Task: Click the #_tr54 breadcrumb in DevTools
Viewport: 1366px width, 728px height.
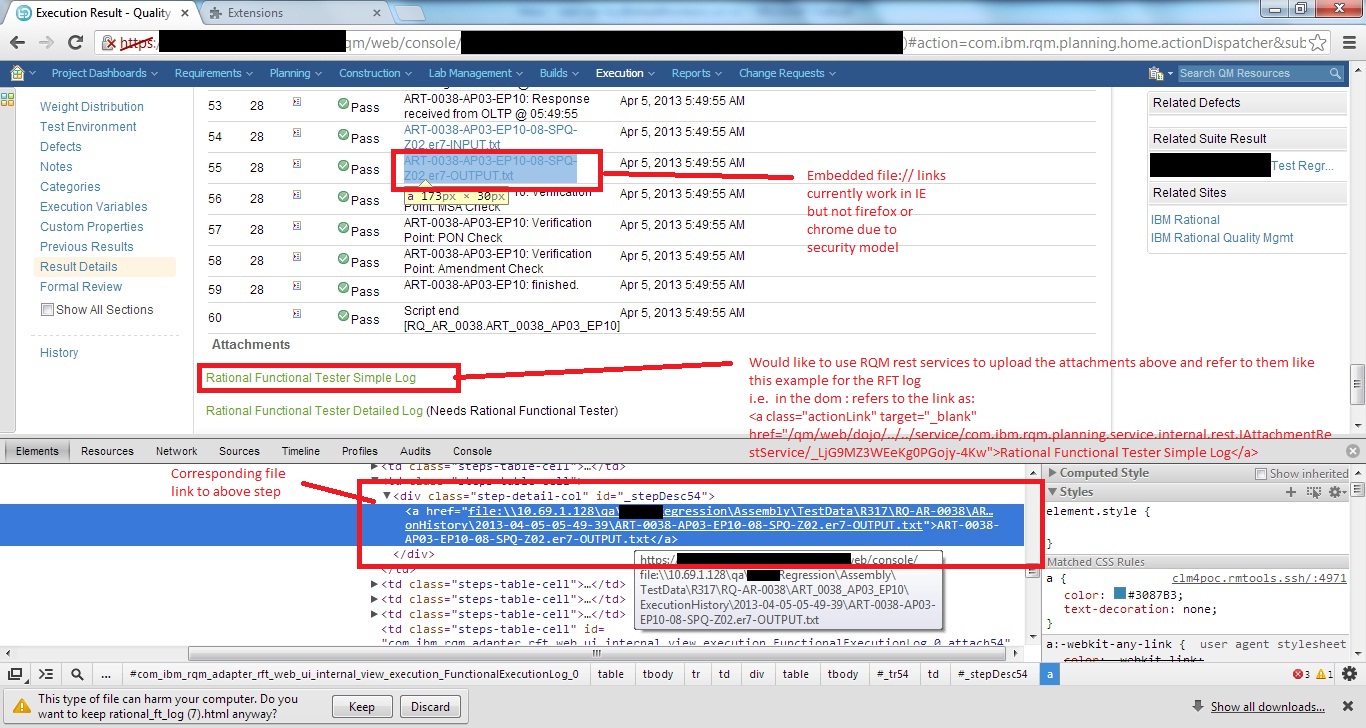Action: coord(893,674)
